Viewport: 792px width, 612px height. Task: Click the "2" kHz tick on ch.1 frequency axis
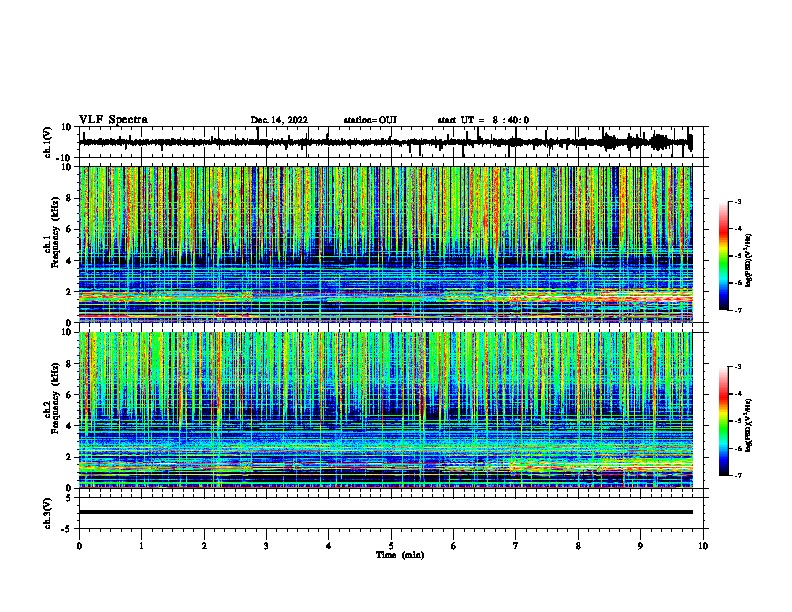pyautogui.click(x=69, y=291)
